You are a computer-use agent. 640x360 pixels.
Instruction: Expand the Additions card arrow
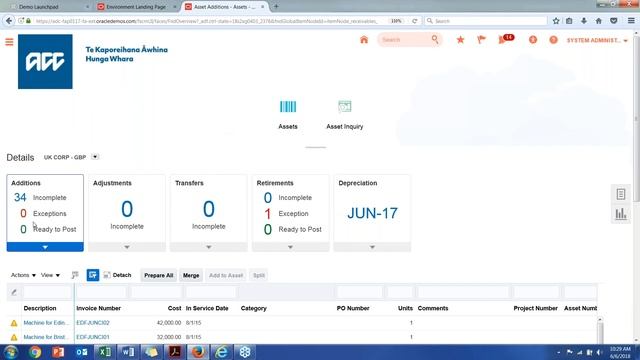[x=45, y=247]
